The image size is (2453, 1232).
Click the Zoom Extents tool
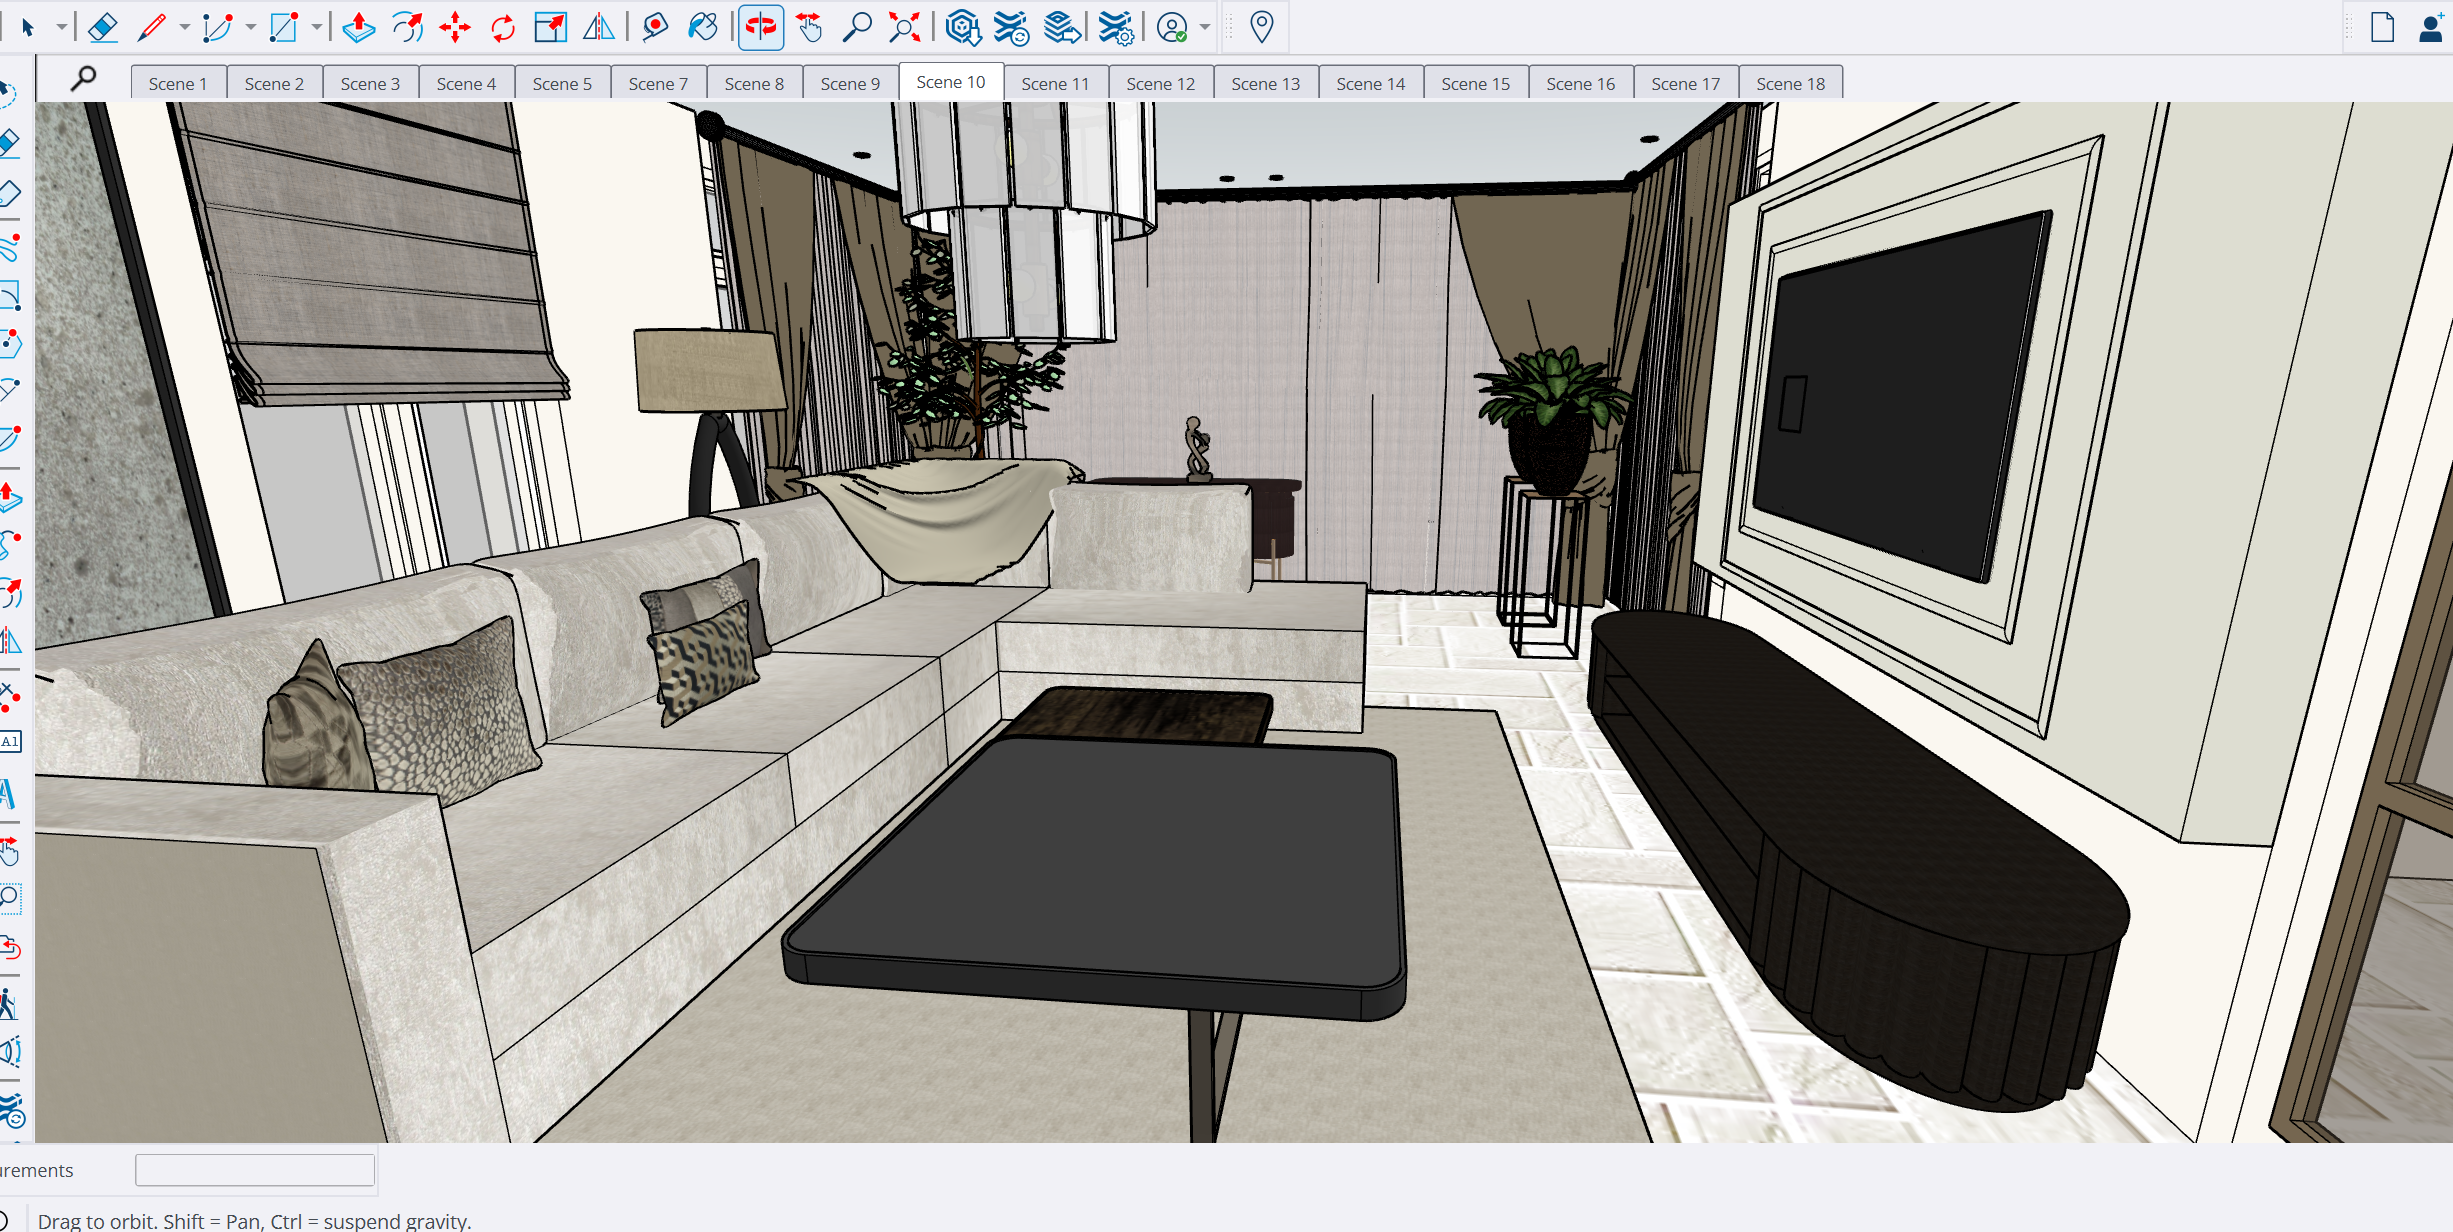pos(905,27)
